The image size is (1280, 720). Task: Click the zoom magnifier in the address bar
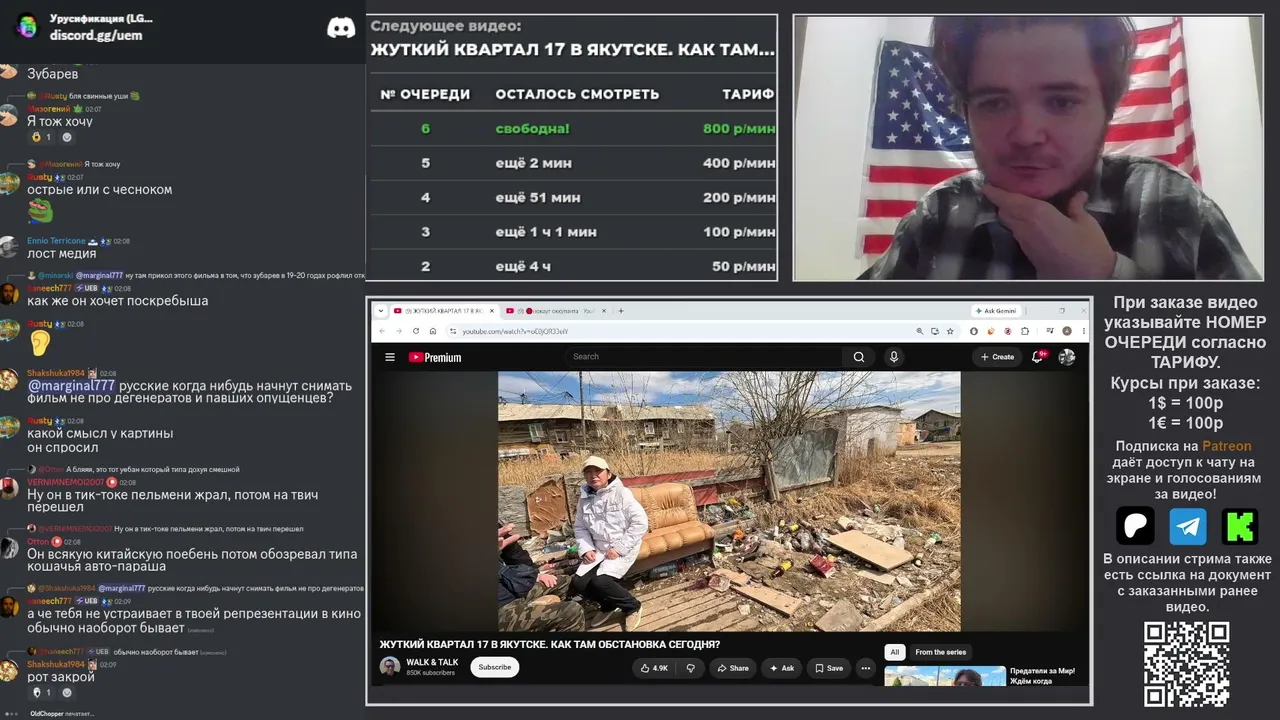pos(919,331)
